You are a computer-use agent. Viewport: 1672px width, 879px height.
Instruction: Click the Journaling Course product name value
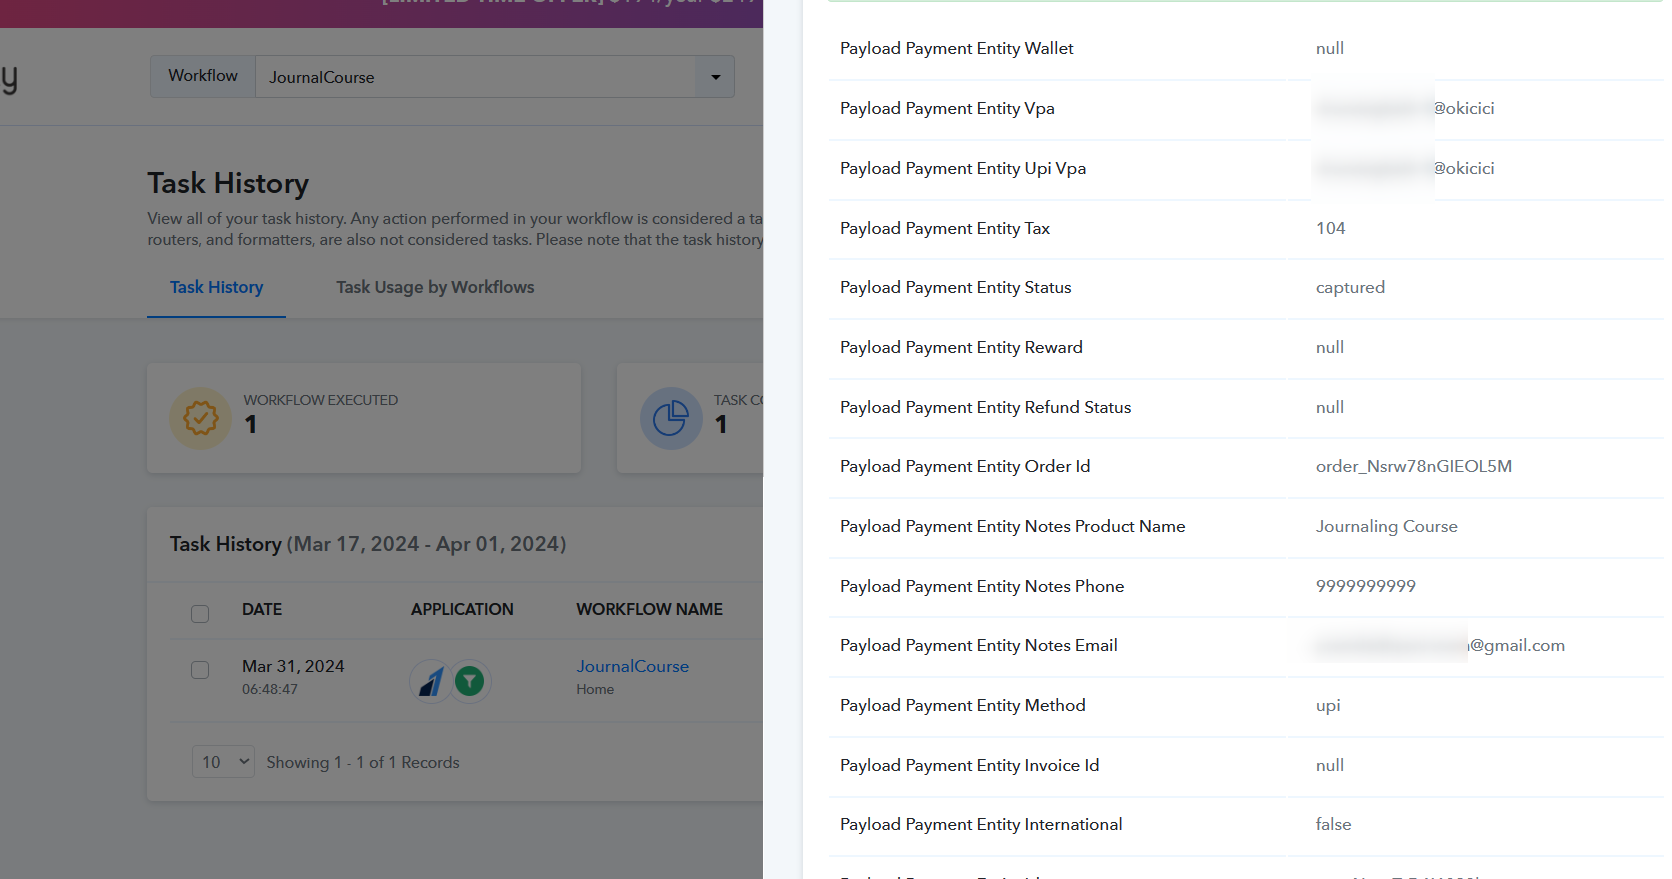1386,526
